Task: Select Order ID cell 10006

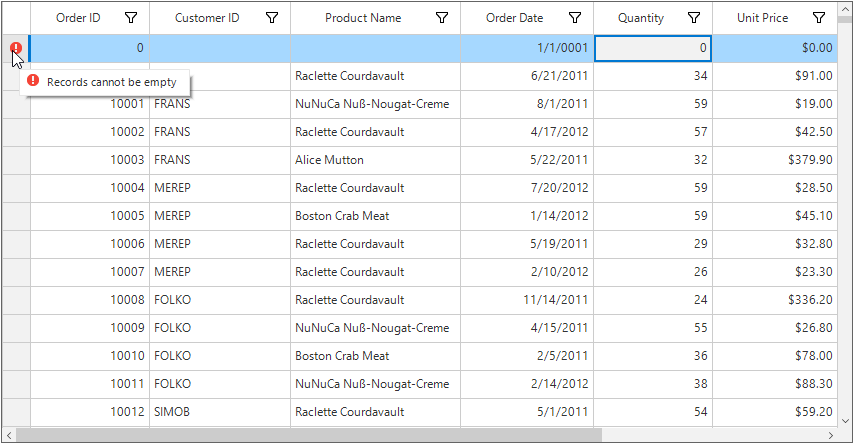Action: pos(90,244)
